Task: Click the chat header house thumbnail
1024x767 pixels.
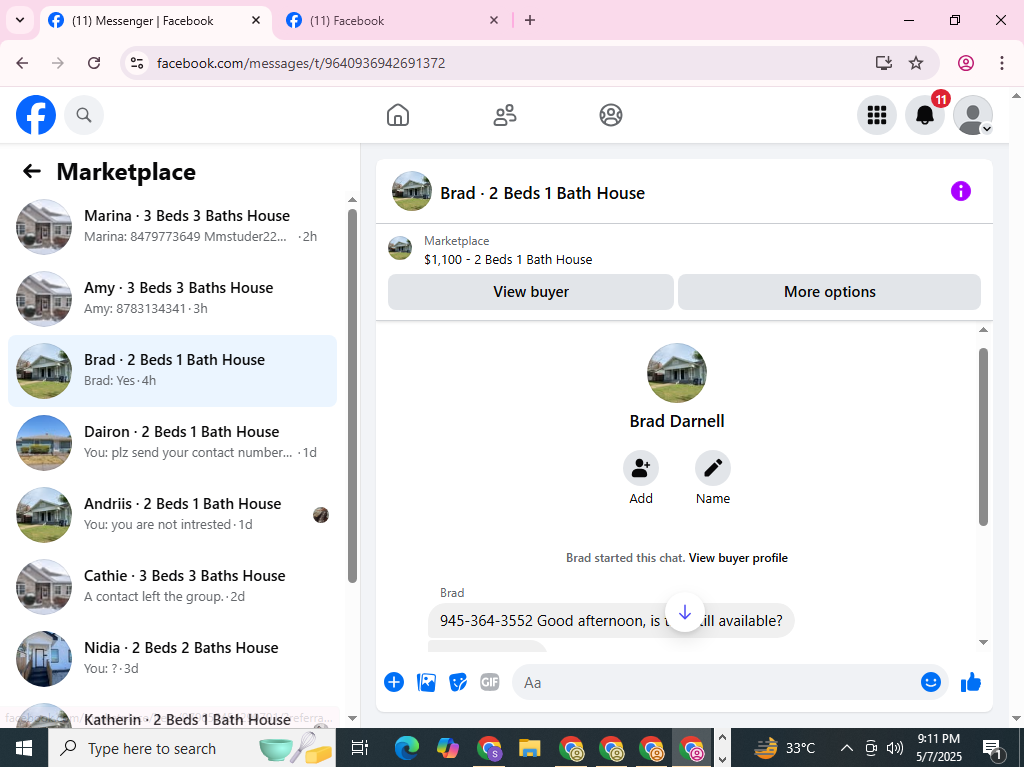Action: 411,191
